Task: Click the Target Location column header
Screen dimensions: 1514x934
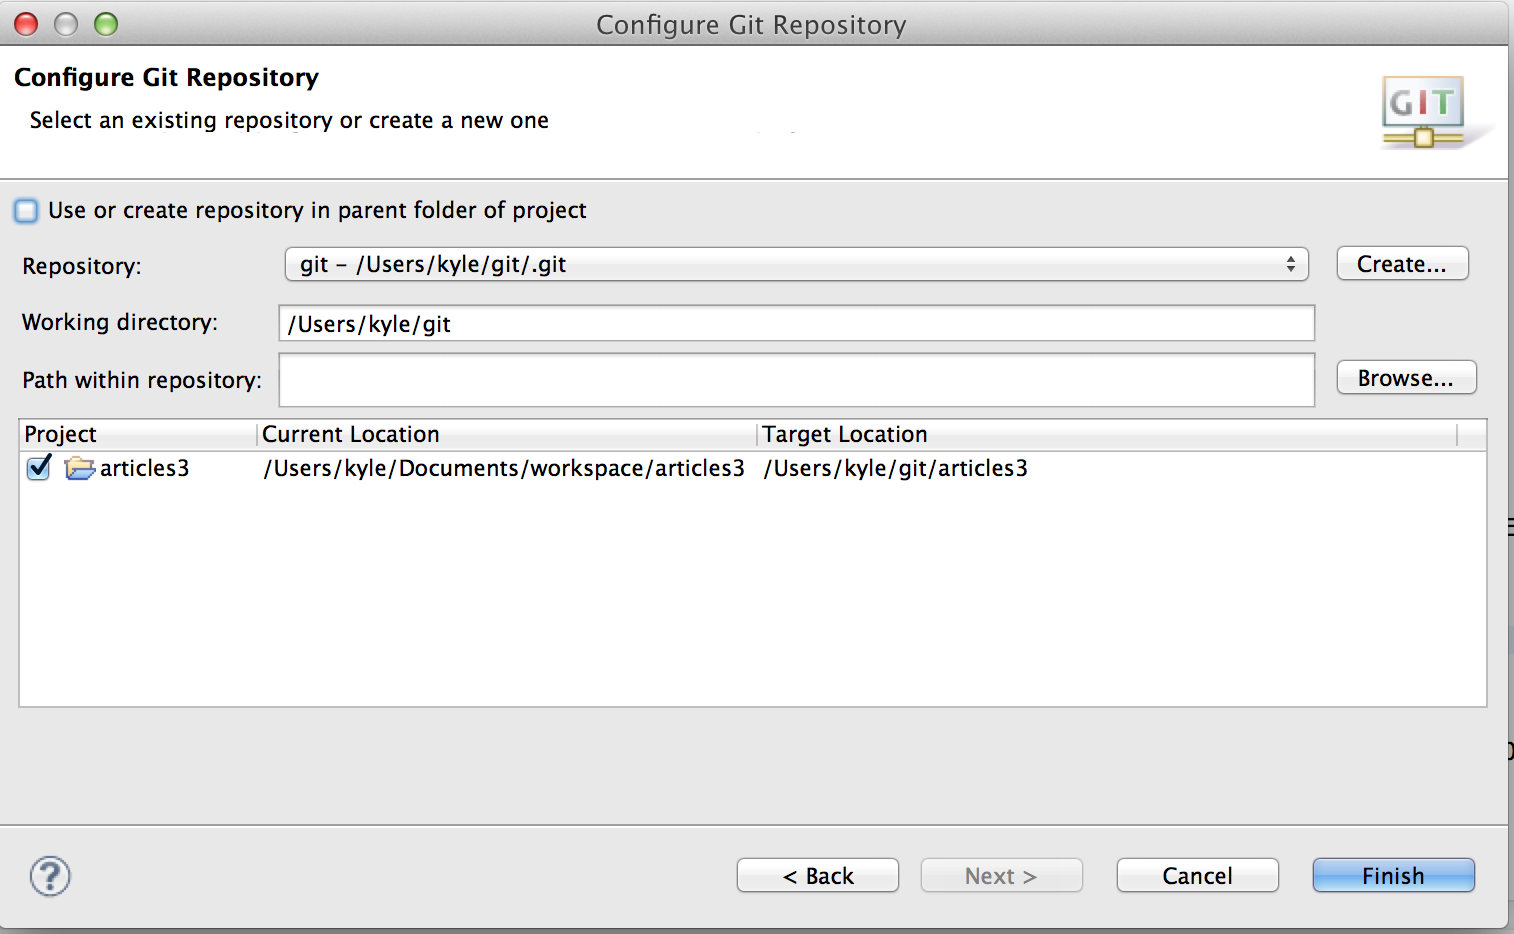Action: 1105,434
